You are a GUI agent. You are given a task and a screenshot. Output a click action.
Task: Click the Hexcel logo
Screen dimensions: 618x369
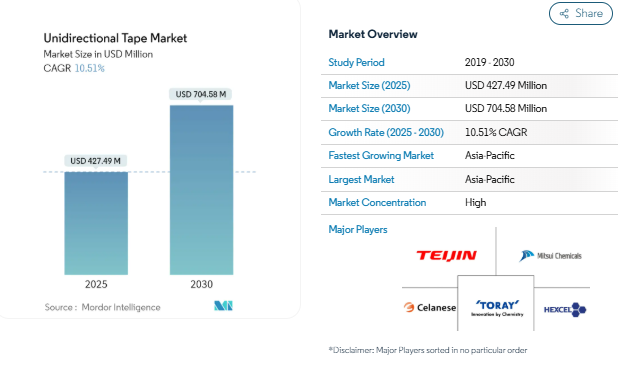(565, 309)
